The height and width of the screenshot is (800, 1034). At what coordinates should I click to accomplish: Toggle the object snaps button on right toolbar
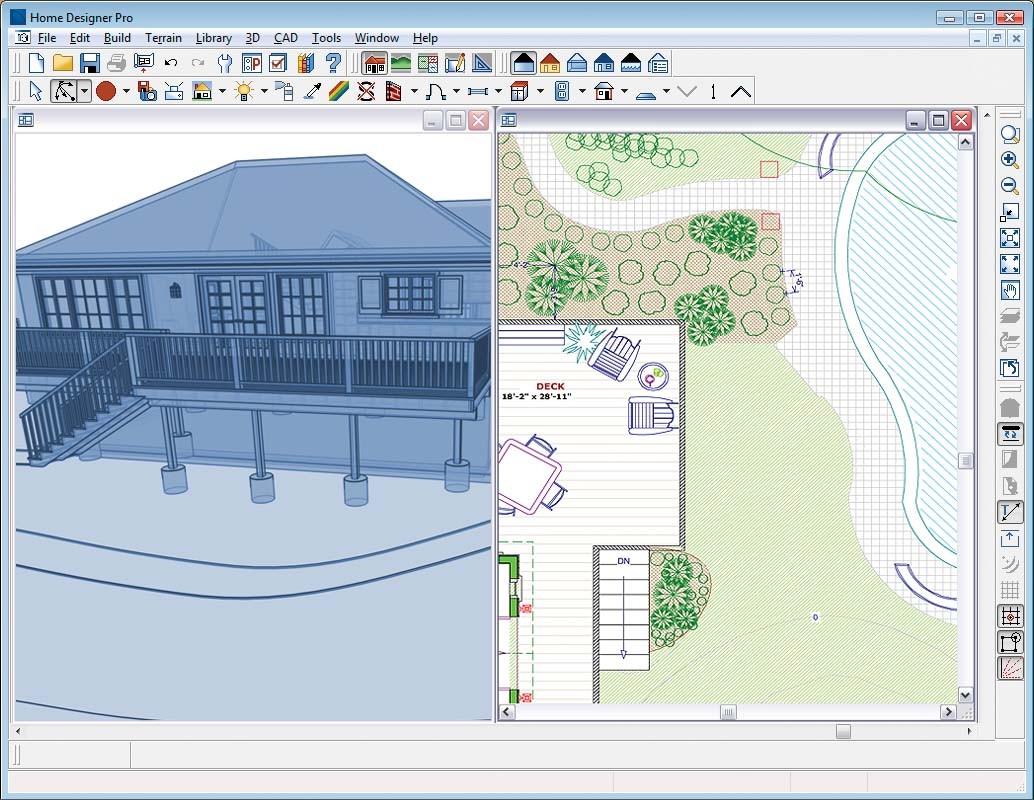click(1009, 642)
